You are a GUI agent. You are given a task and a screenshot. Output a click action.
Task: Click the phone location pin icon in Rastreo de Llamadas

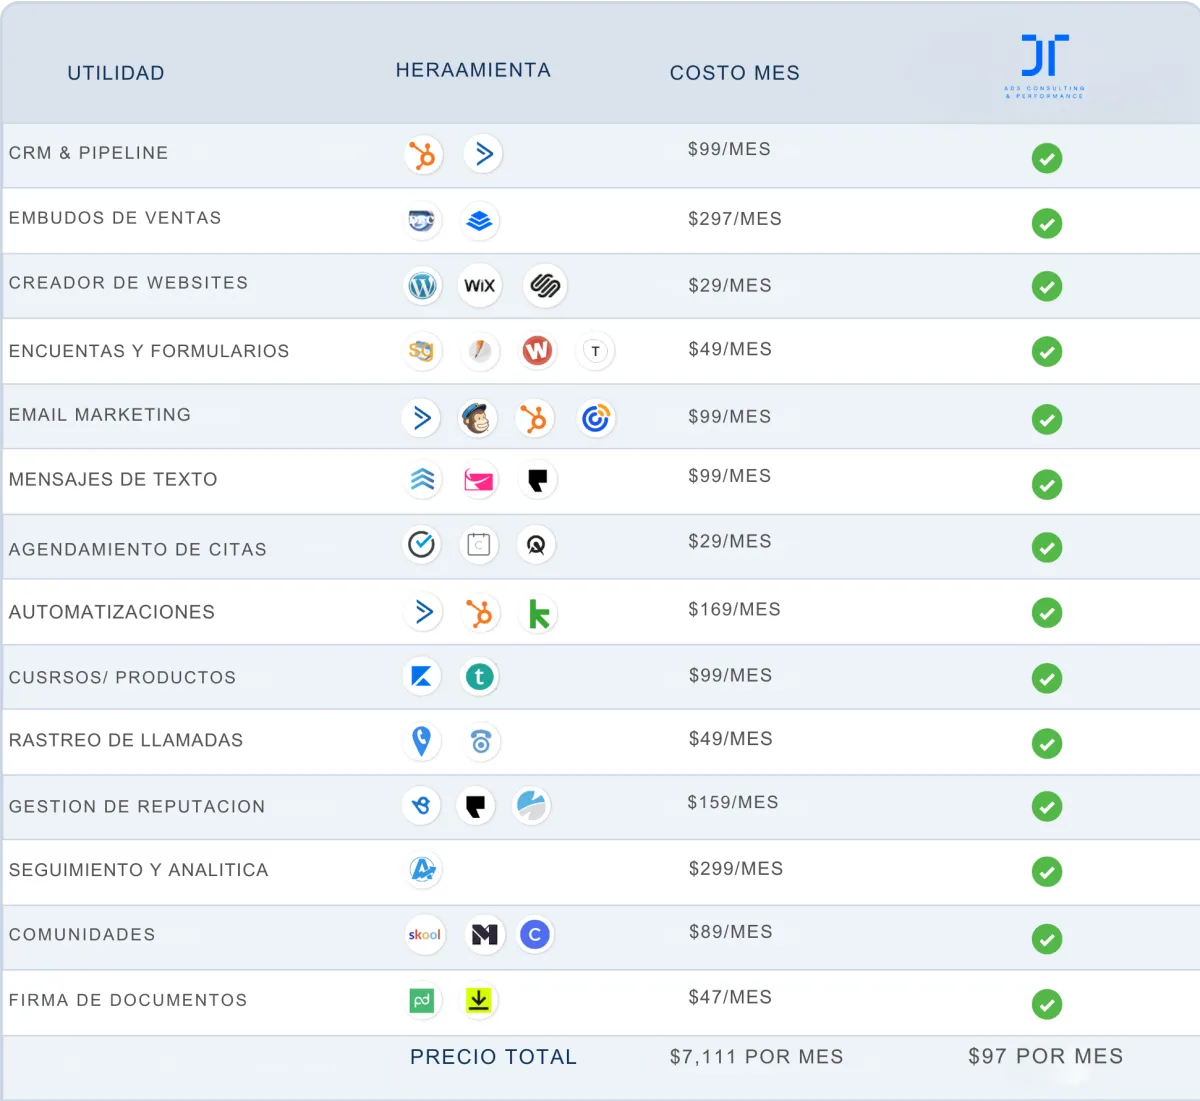422,741
